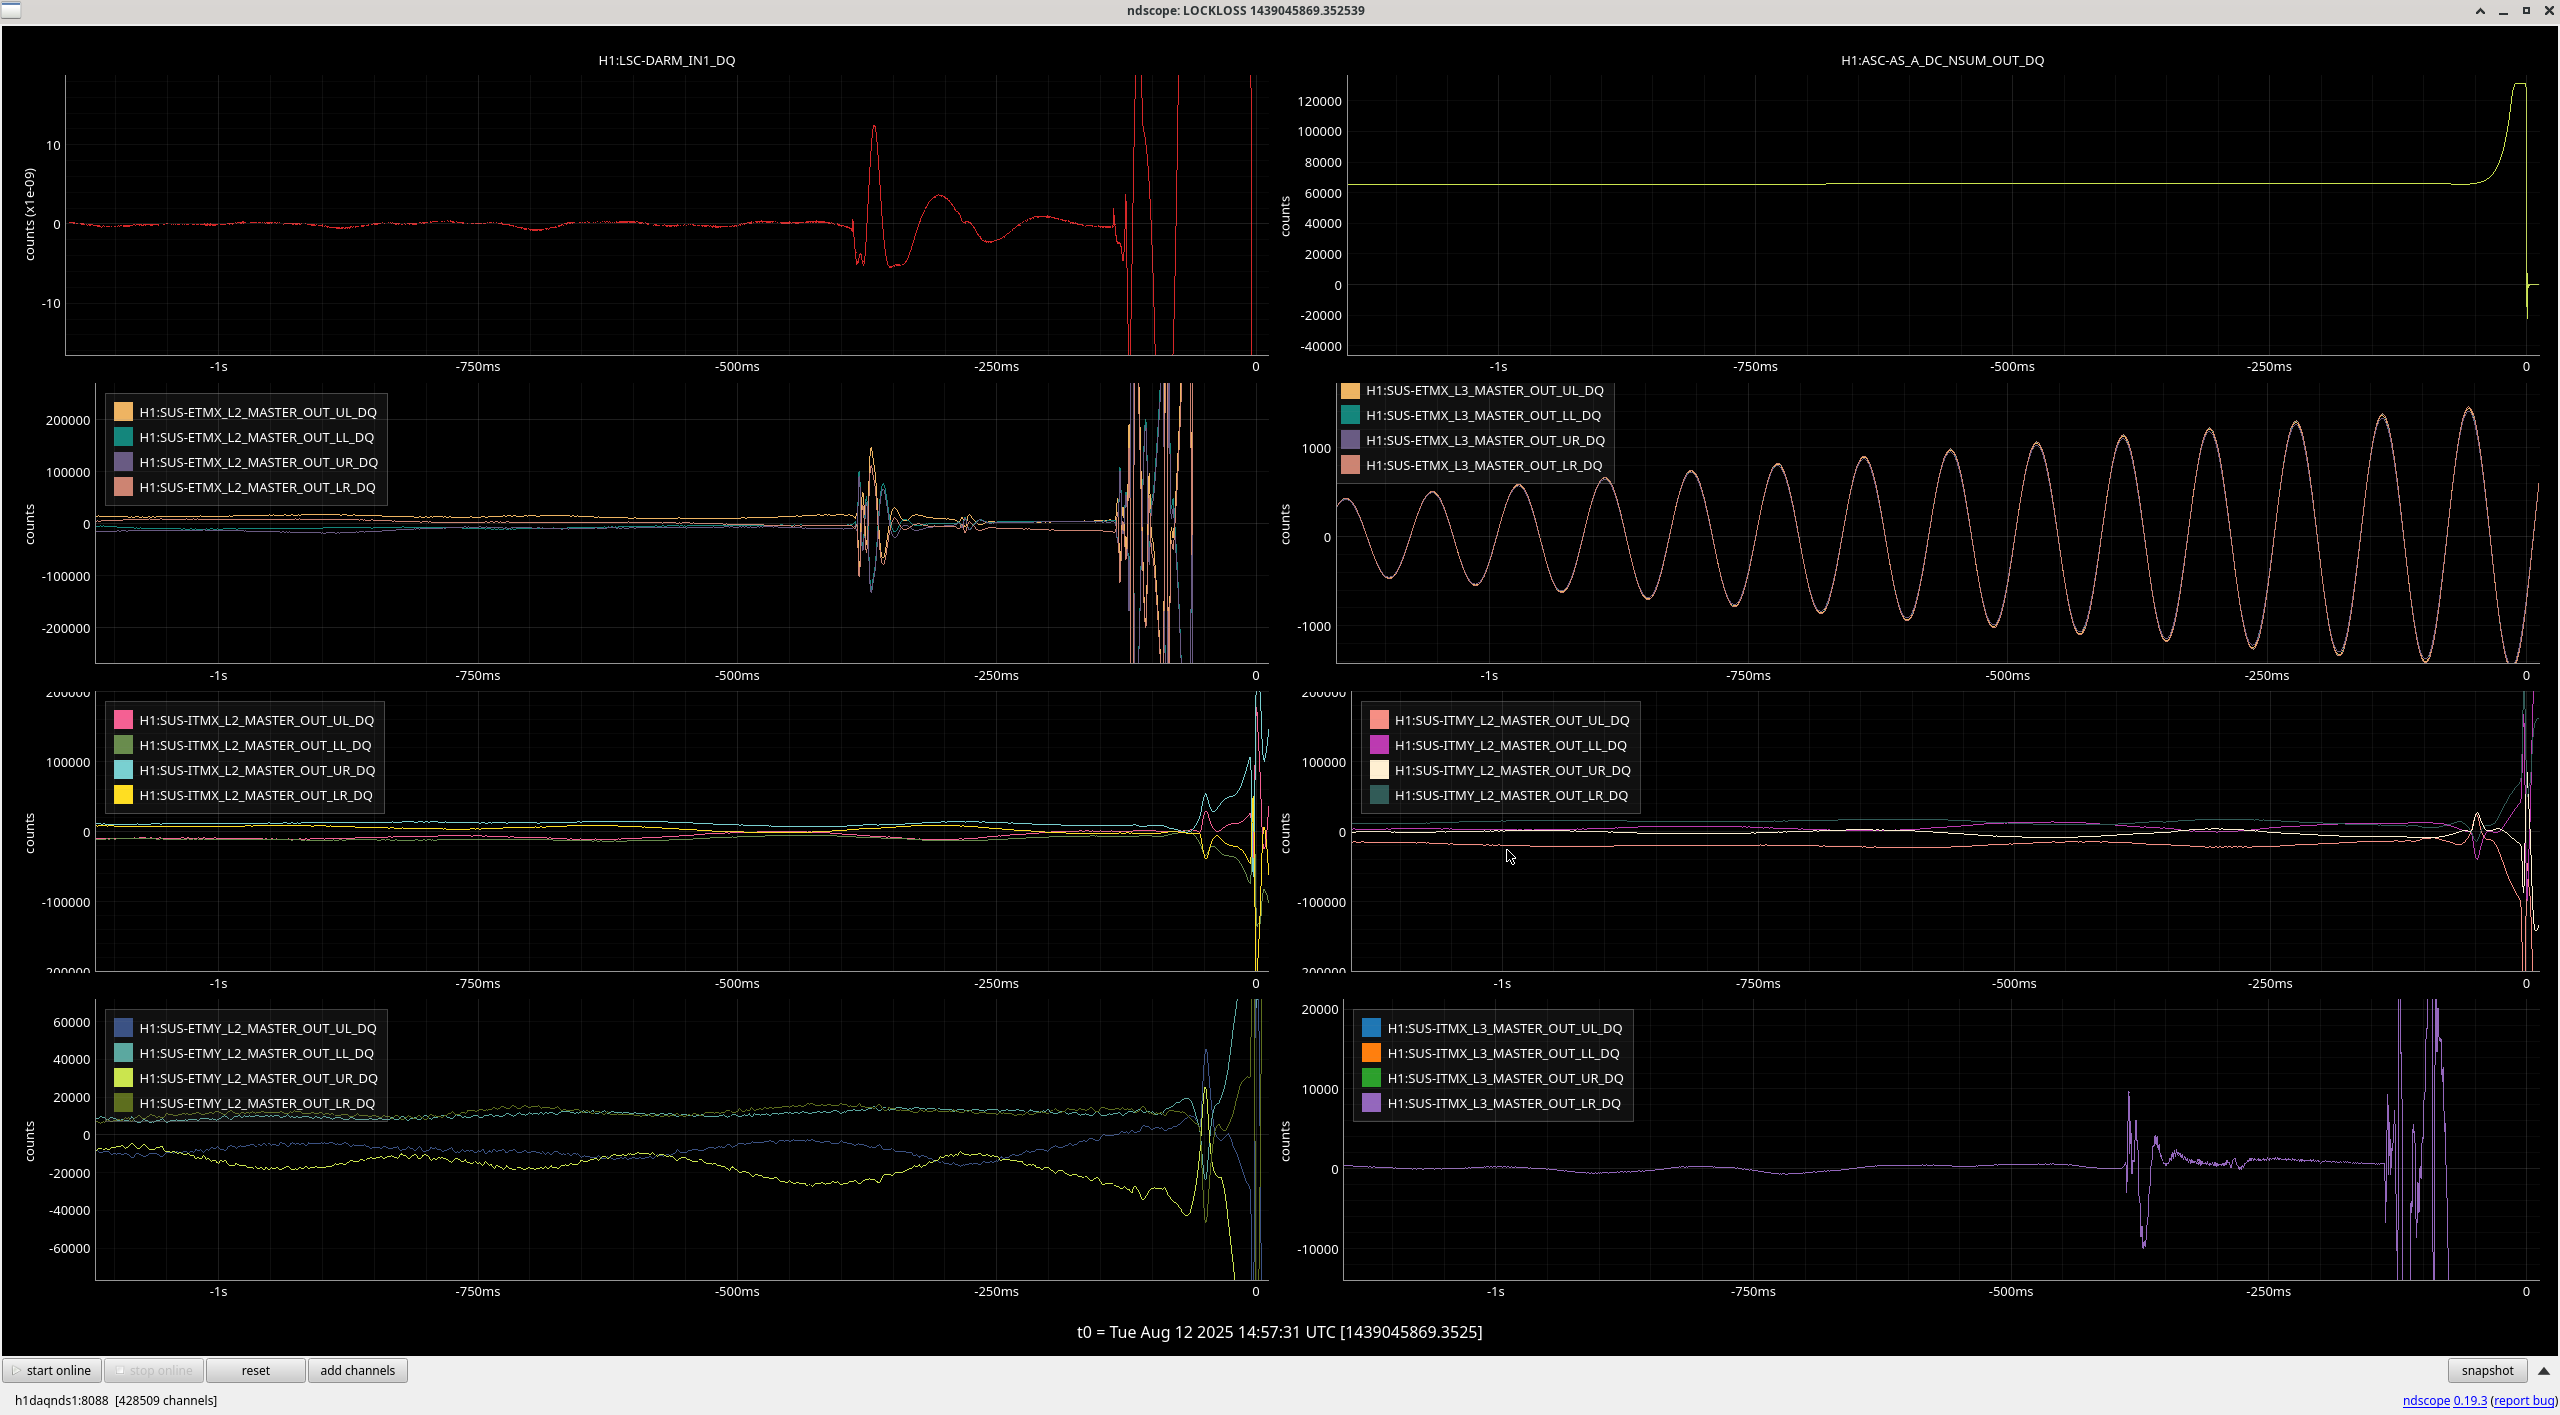Click ITMY_L2_MASTER_OUT_LL_DQ magenta swatch
The height and width of the screenshot is (1415, 2560).
point(1379,745)
